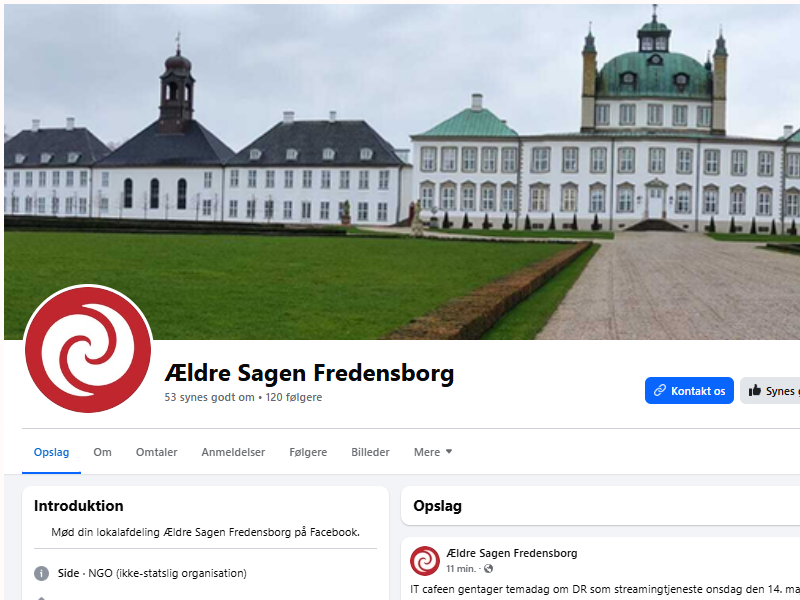Go to the Følgere tab
This screenshot has height=600, width=800.
308,452
